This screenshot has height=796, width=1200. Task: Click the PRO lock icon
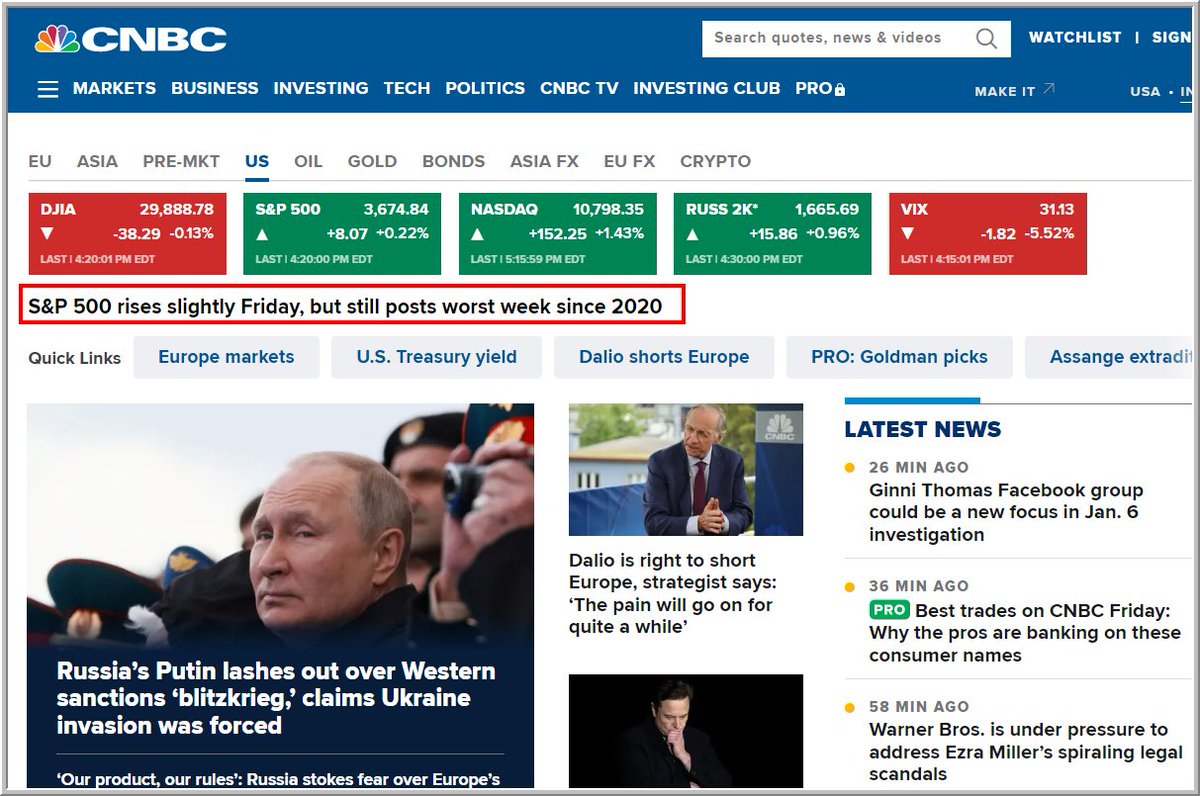[x=839, y=89]
